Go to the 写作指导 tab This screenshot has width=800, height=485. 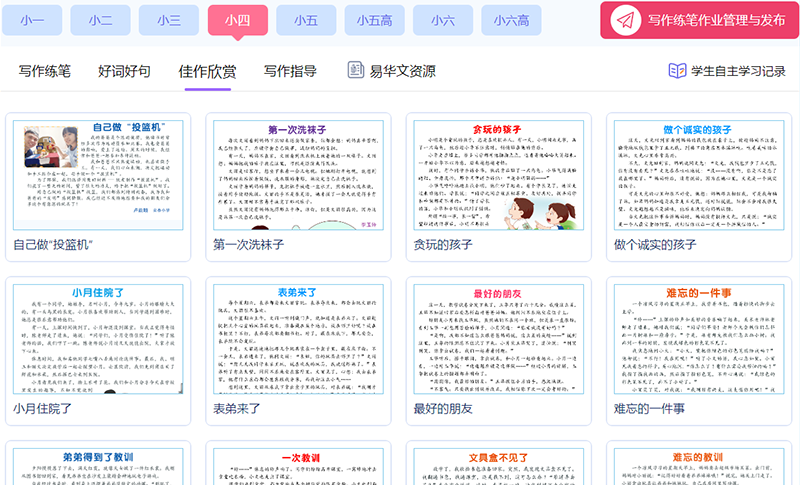click(x=290, y=71)
